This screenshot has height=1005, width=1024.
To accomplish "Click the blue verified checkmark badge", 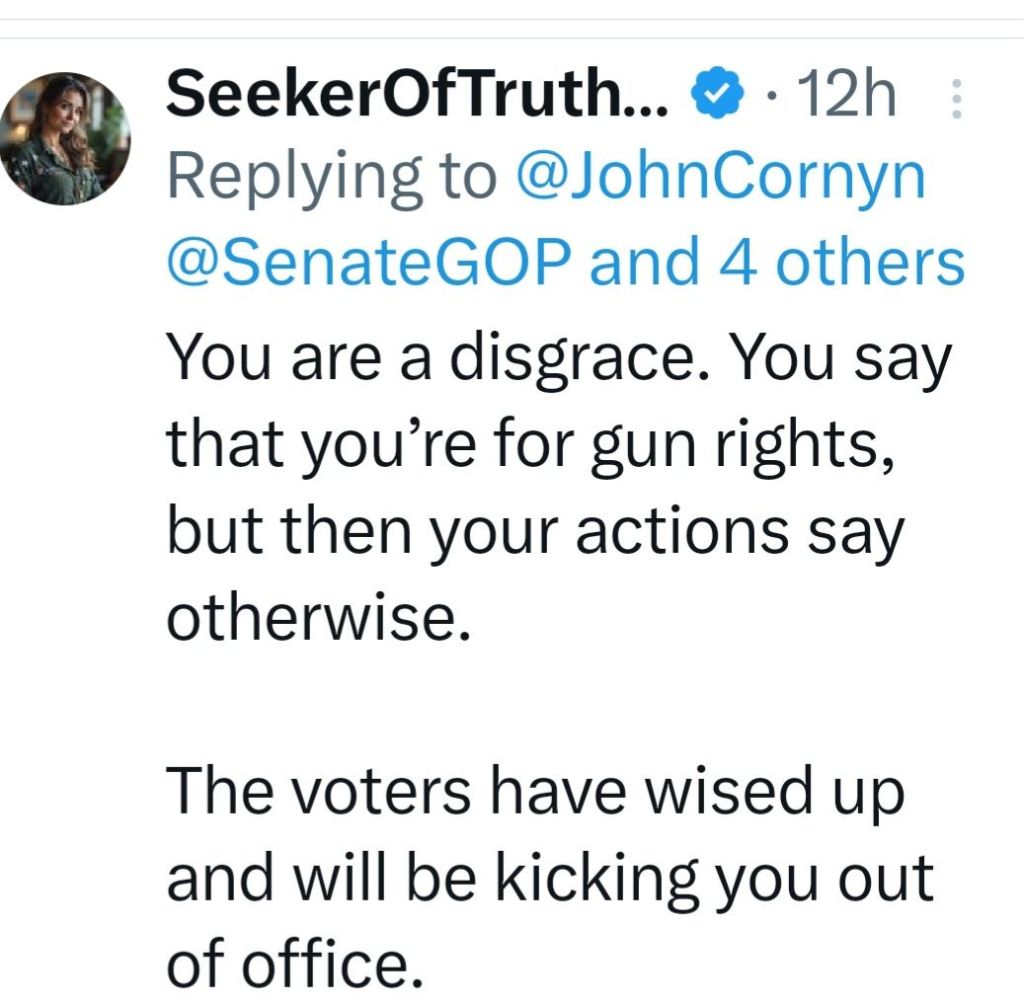I will coord(717,97).
